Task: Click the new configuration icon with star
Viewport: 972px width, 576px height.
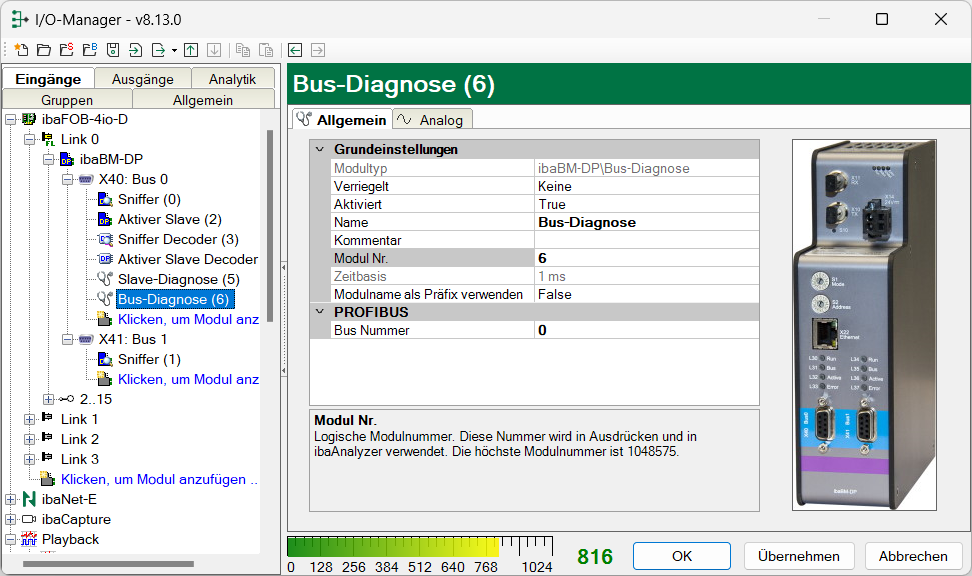Action: point(21,50)
